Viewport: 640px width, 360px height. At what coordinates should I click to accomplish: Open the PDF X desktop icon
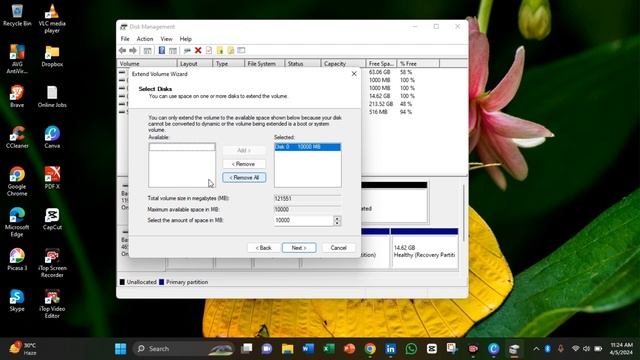(52, 178)
